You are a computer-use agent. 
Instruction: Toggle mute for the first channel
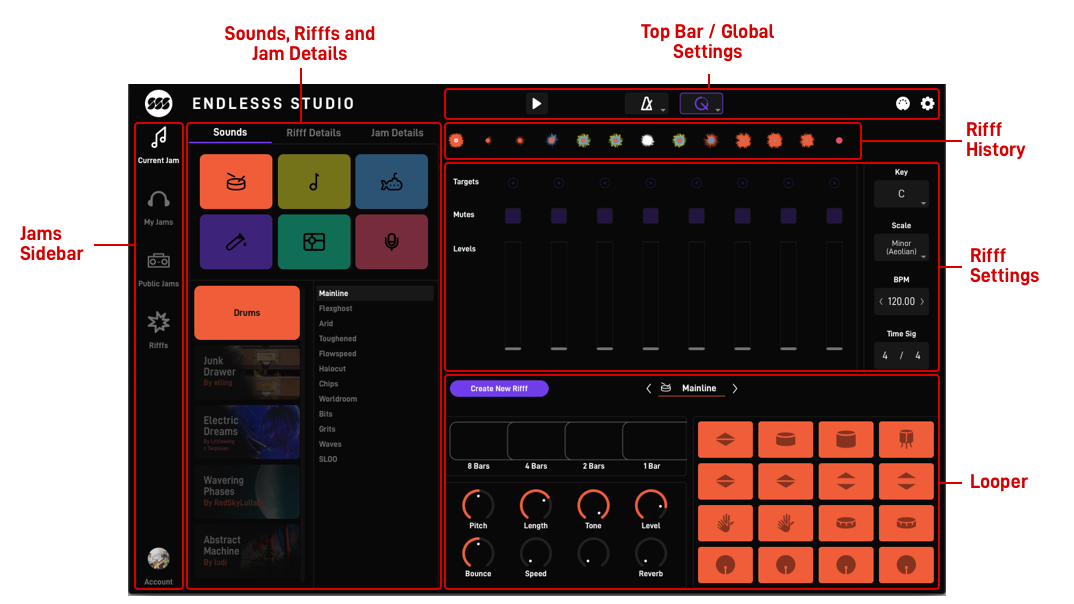click(x=513, y=216)
